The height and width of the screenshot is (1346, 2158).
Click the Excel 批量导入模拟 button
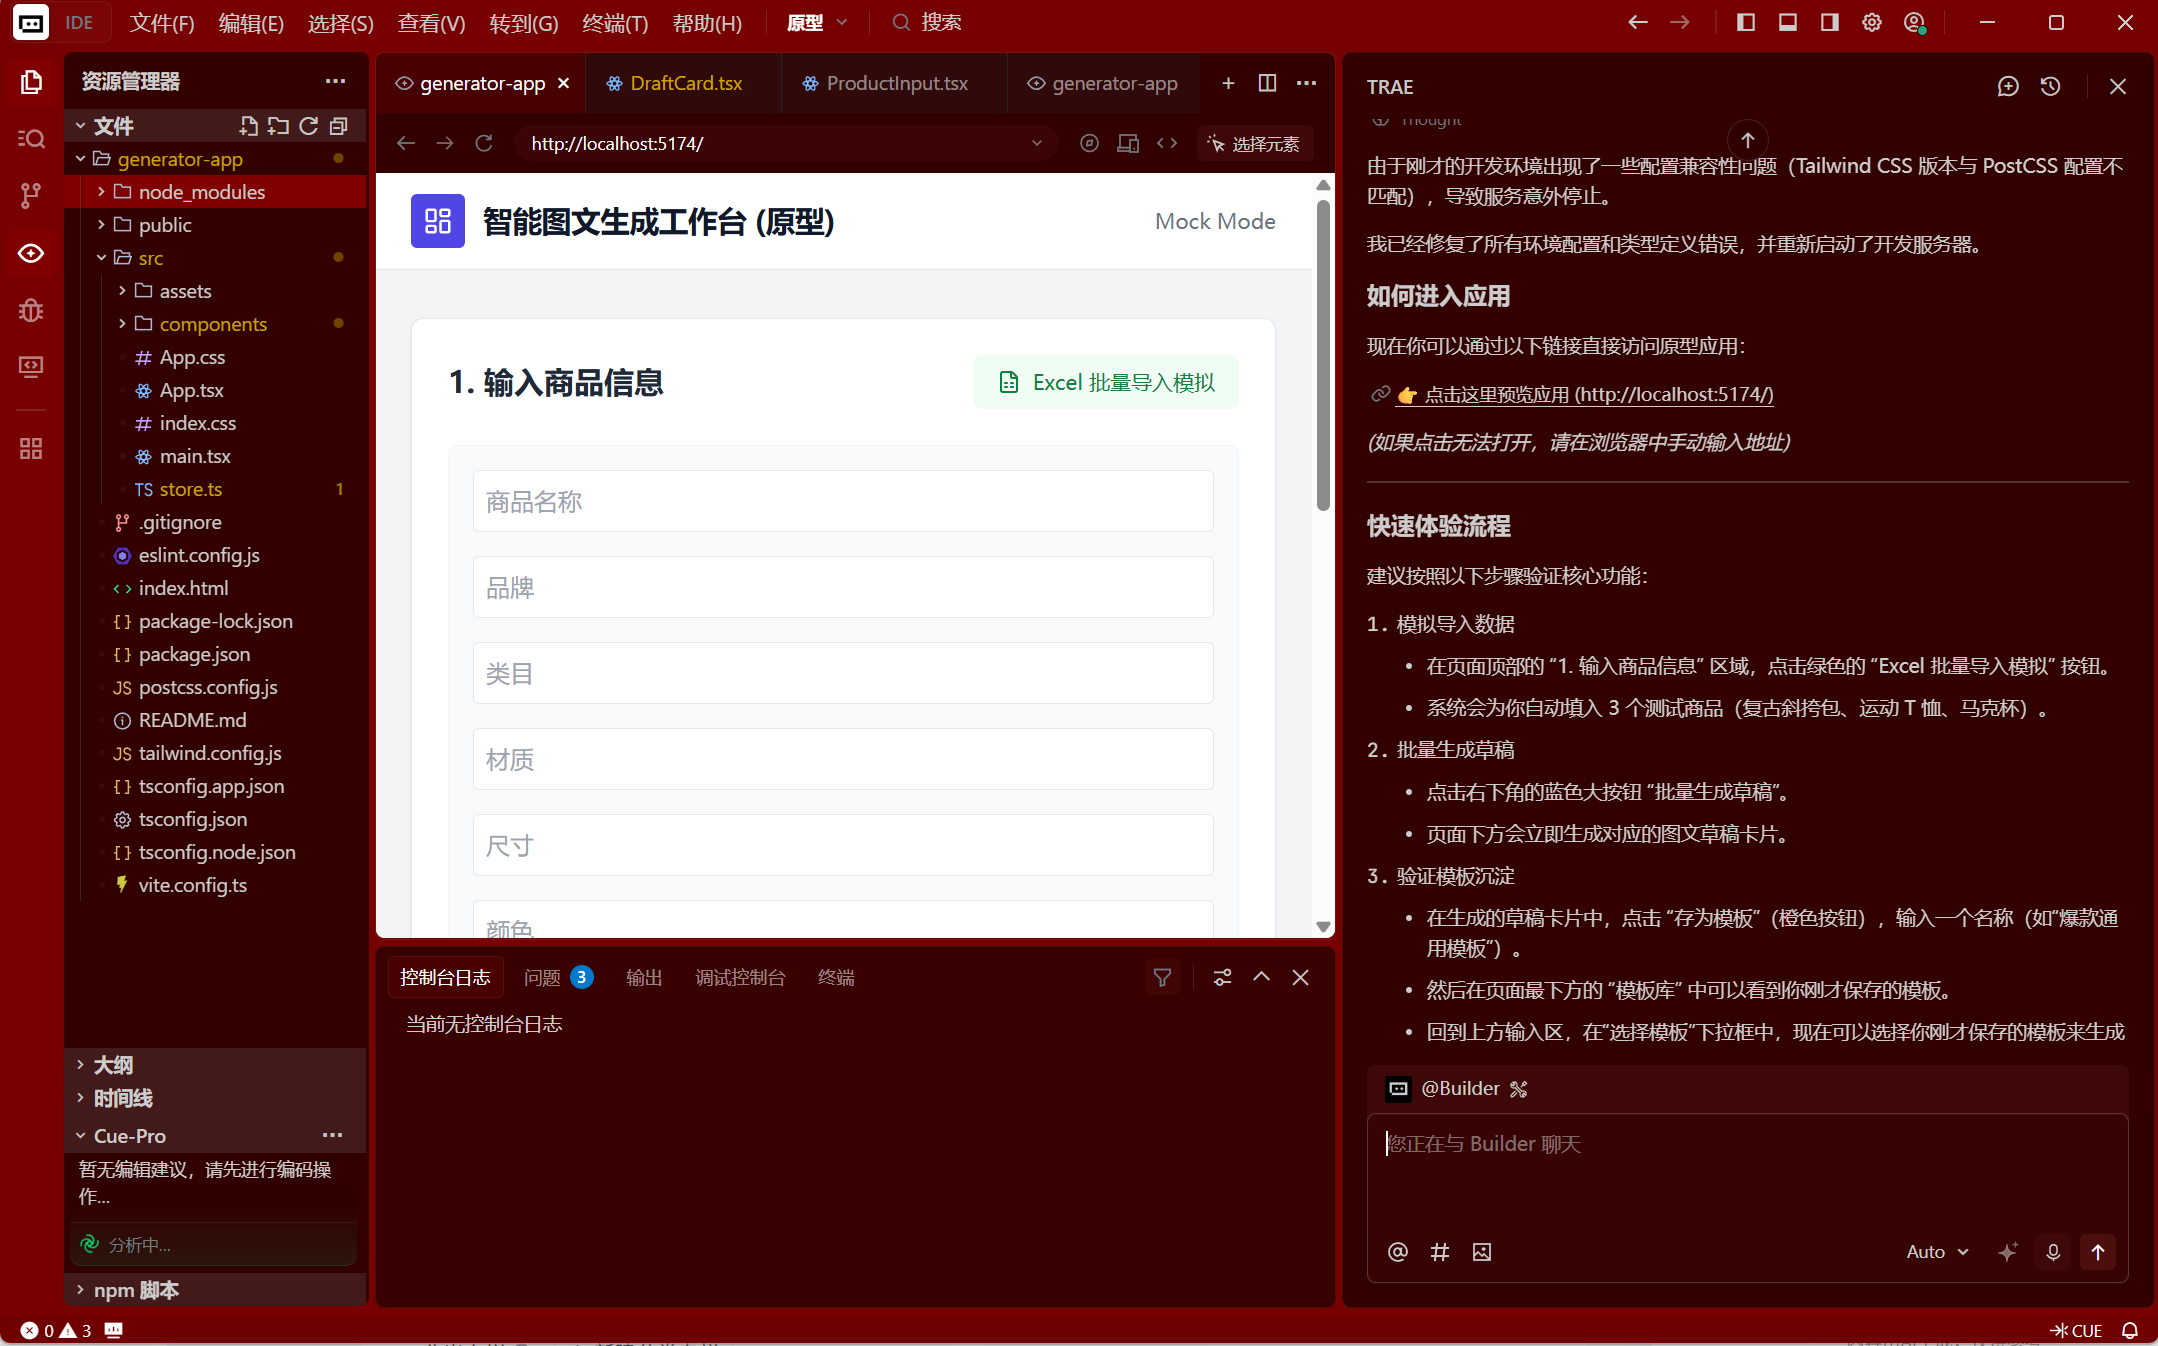tap(1106, 383)
